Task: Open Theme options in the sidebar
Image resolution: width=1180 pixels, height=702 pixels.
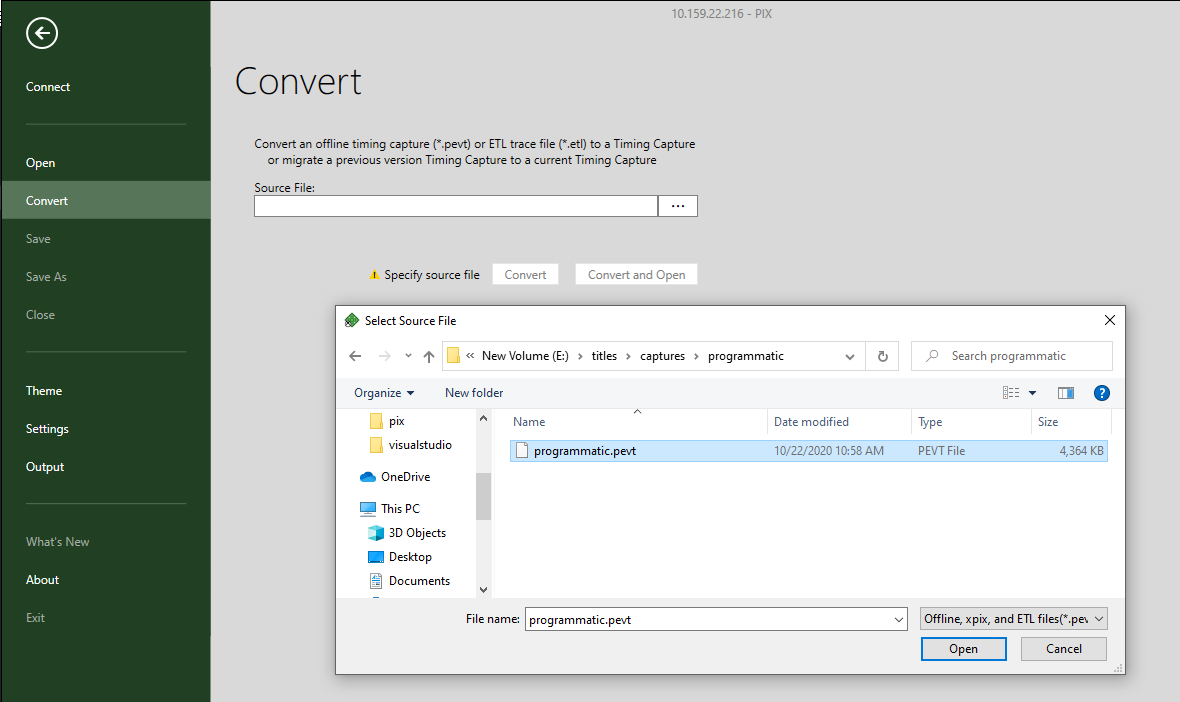Action: point(44,391)
